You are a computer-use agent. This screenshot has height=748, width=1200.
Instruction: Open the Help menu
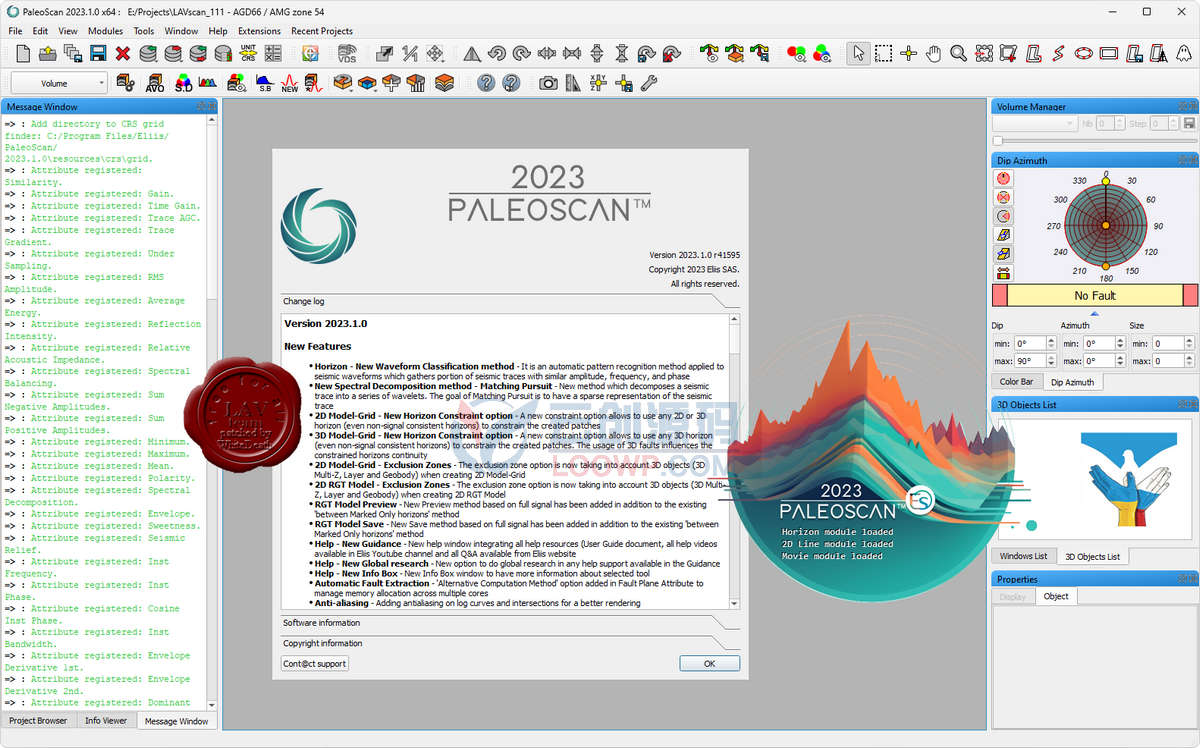(x=217, y=31)
